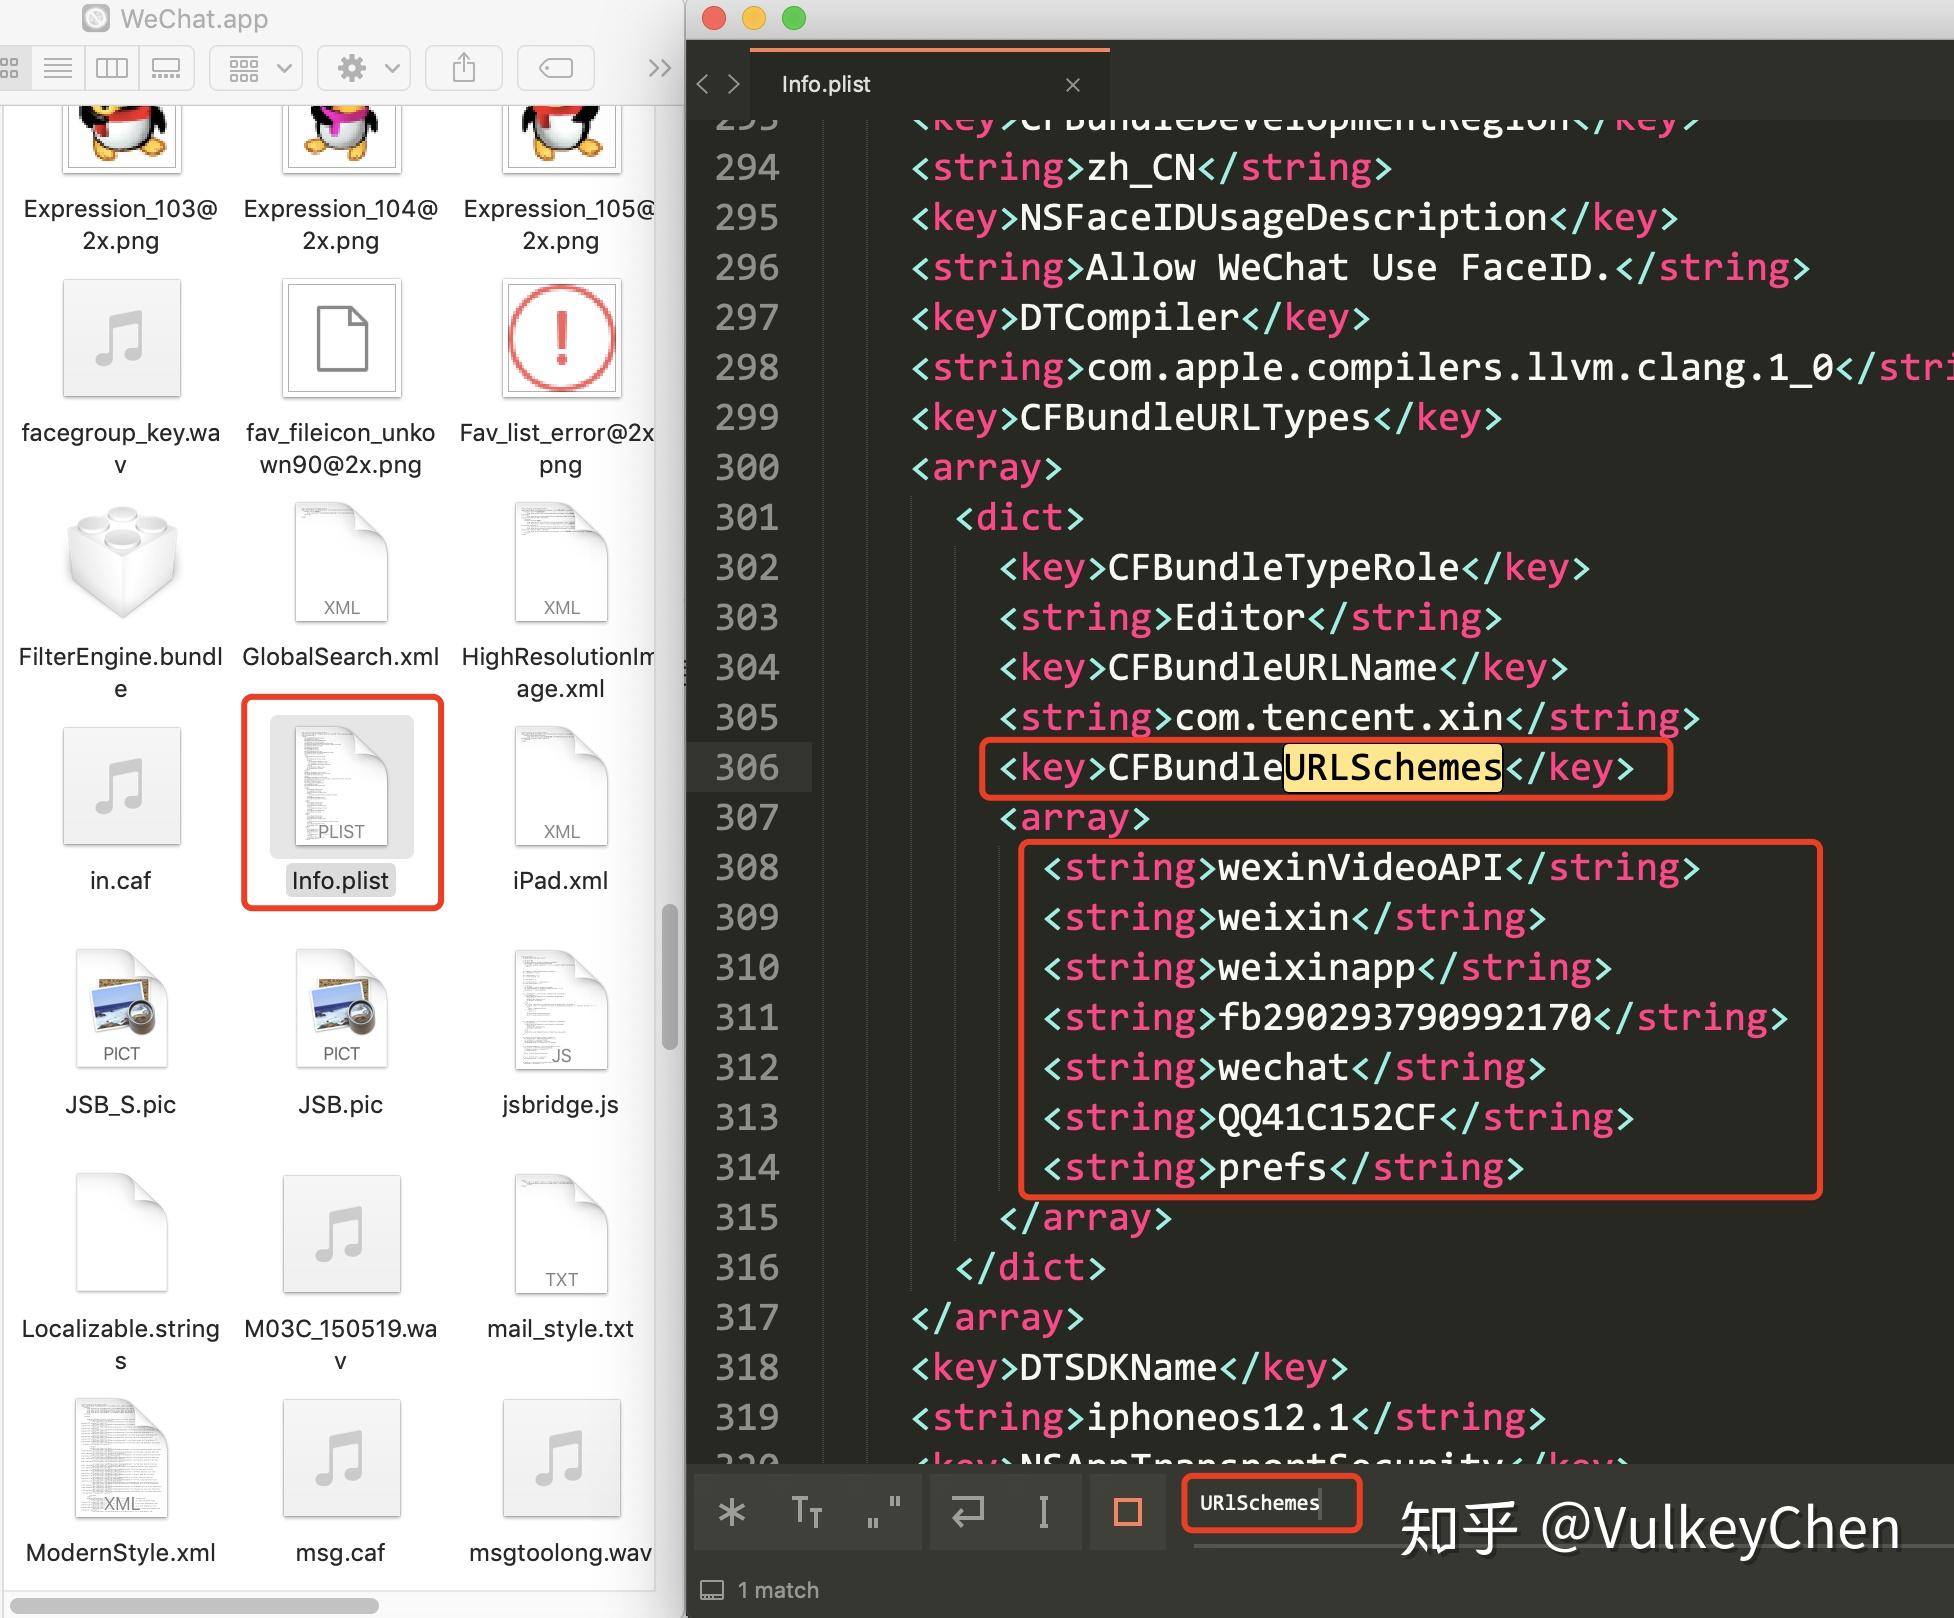Click Finder horizontal scrollbar
Image resolution: width=1954 pixels, height=1618 pixels.
(x=194, y=1606)
